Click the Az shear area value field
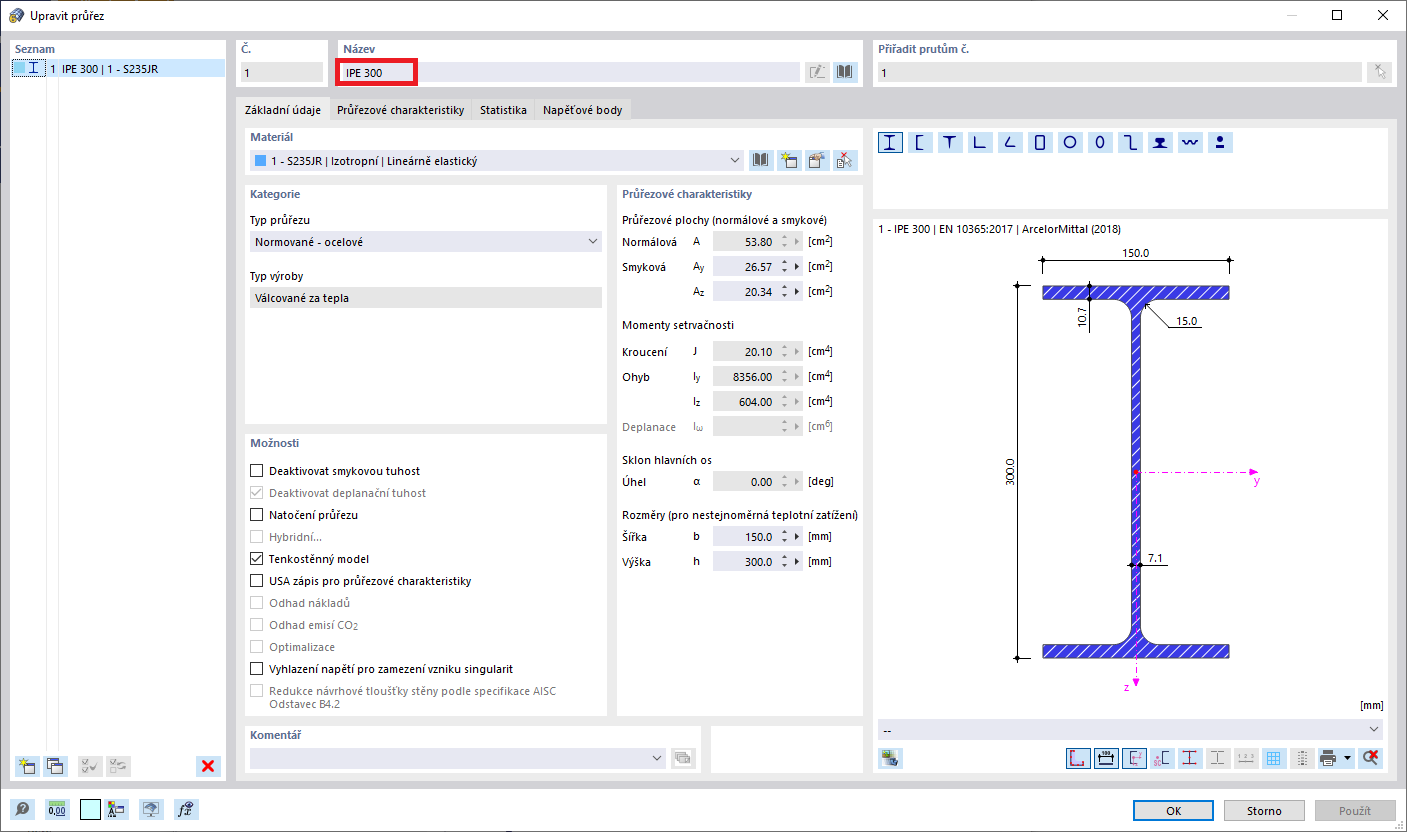The height and width of the screenshot is (832, 1407). (745, 292)
